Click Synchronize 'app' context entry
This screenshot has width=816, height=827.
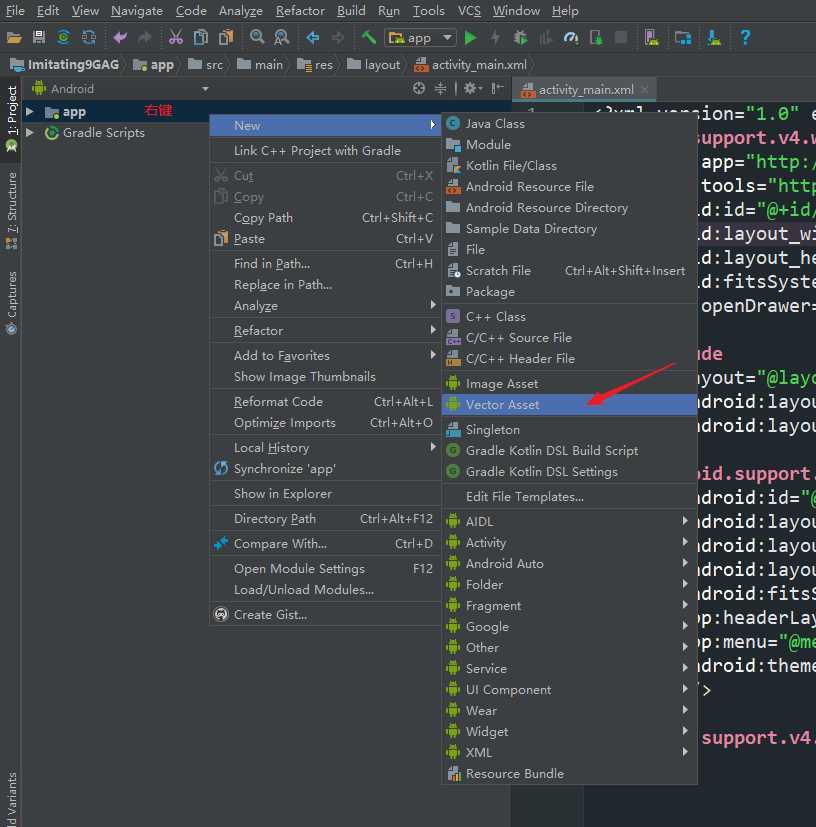[x=325, y=469]
